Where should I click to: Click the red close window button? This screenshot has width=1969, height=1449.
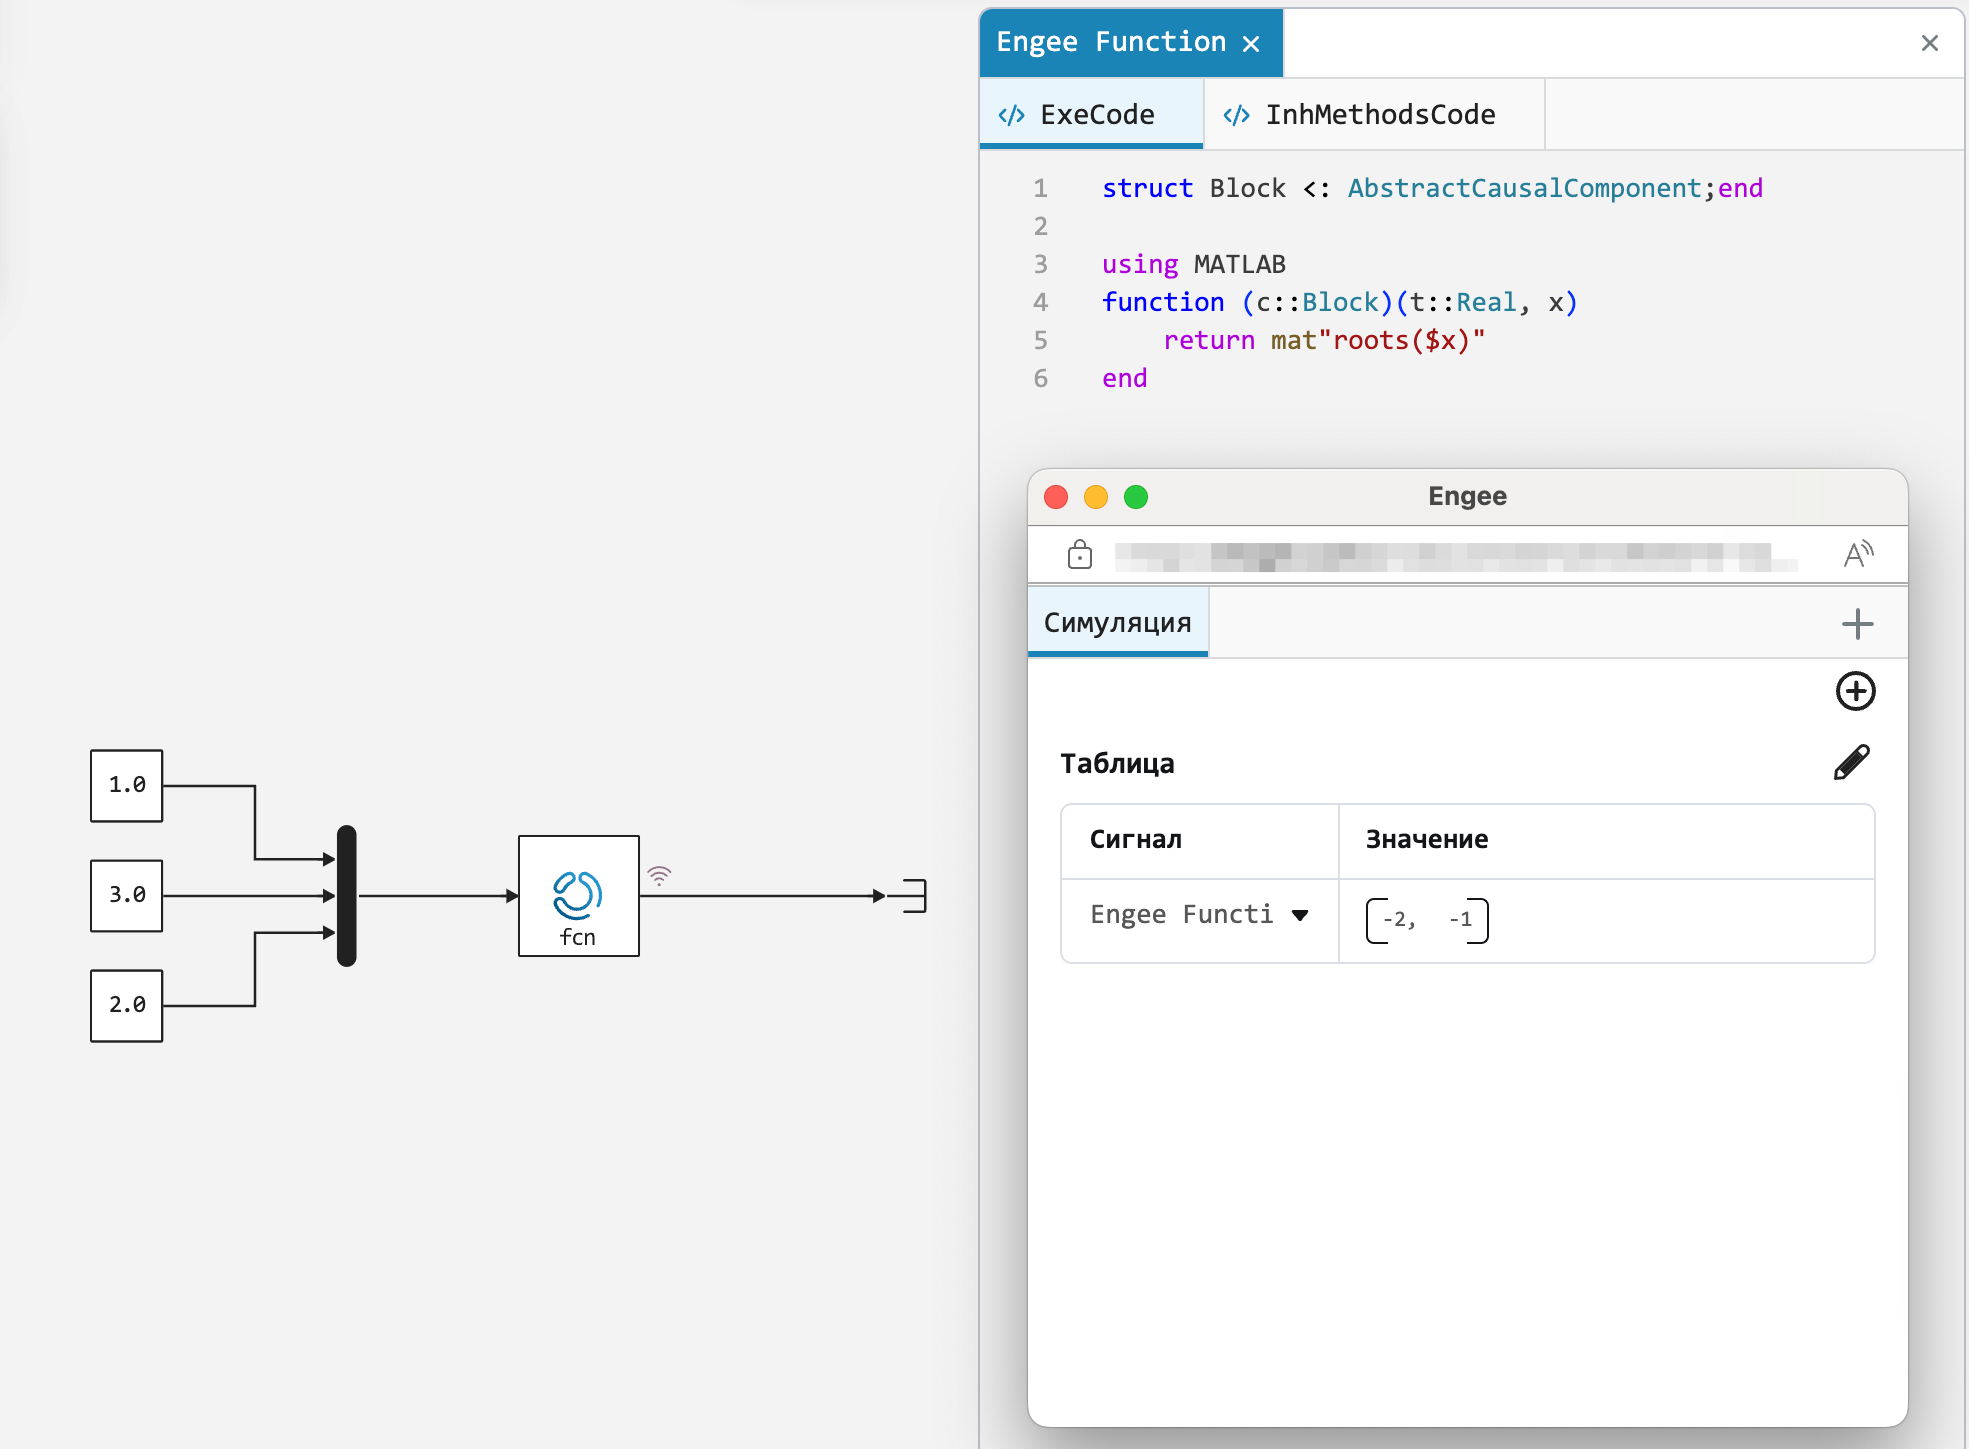tap(1056, 497)
